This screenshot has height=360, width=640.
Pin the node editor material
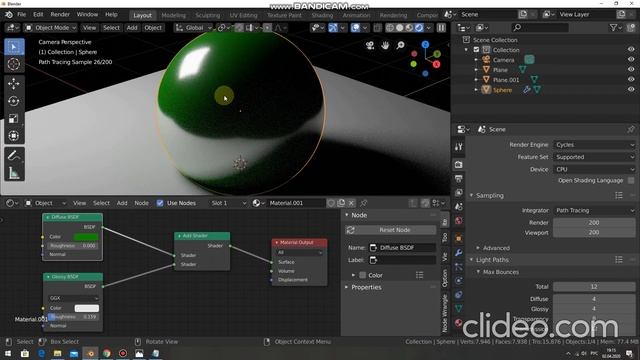pos(363,203)
